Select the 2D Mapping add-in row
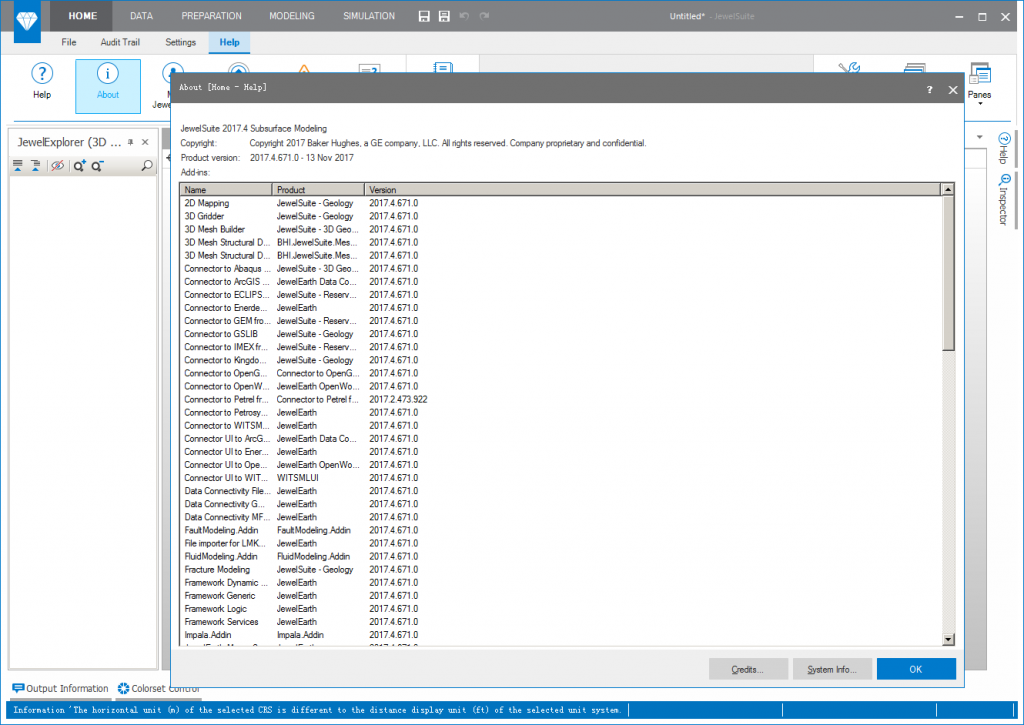Image resolution: width=1024 pixels, height=725 pixels. 561,203
